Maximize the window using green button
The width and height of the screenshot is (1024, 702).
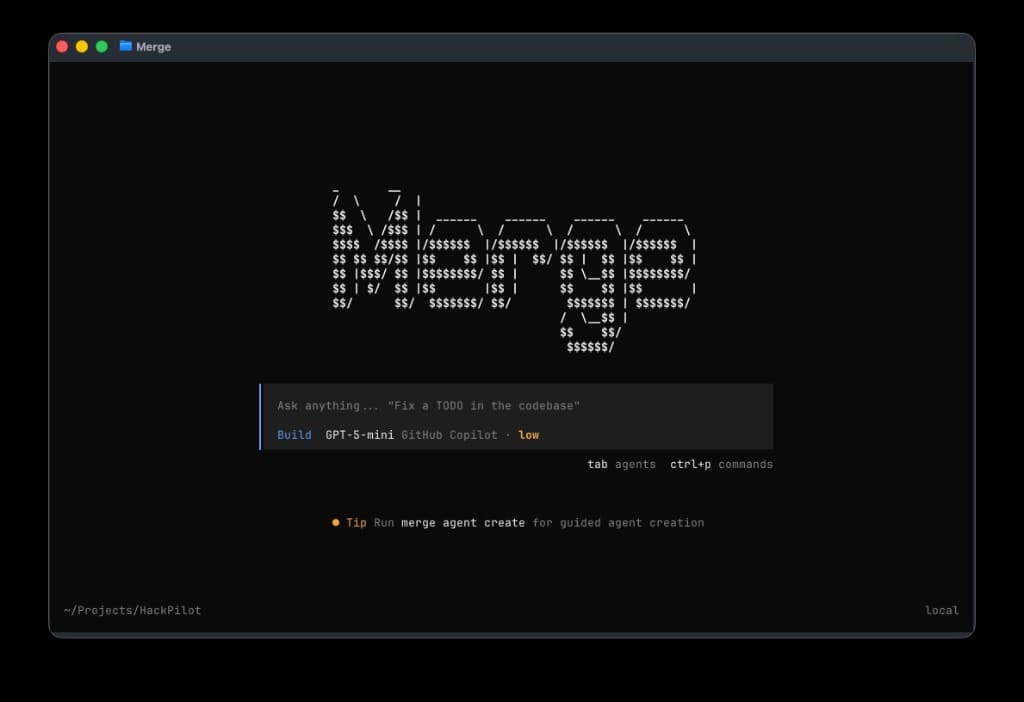(x=101, y=46)
